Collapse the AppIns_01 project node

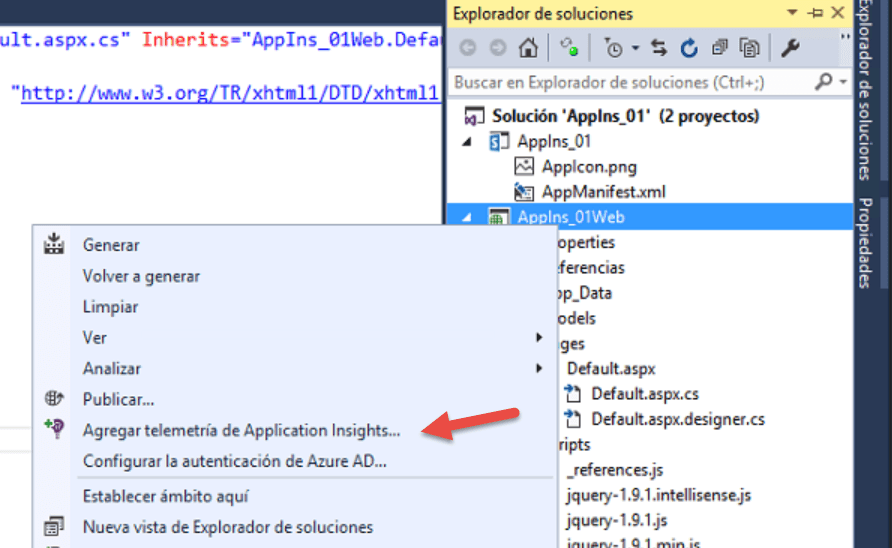tap(467, 142)
